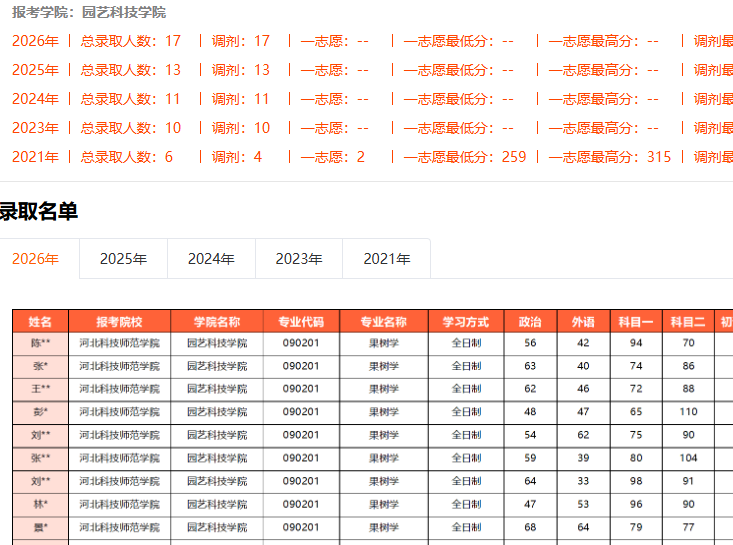Click the 专业代码 column header
The image size is (733, 545).
tap(301, 322)
